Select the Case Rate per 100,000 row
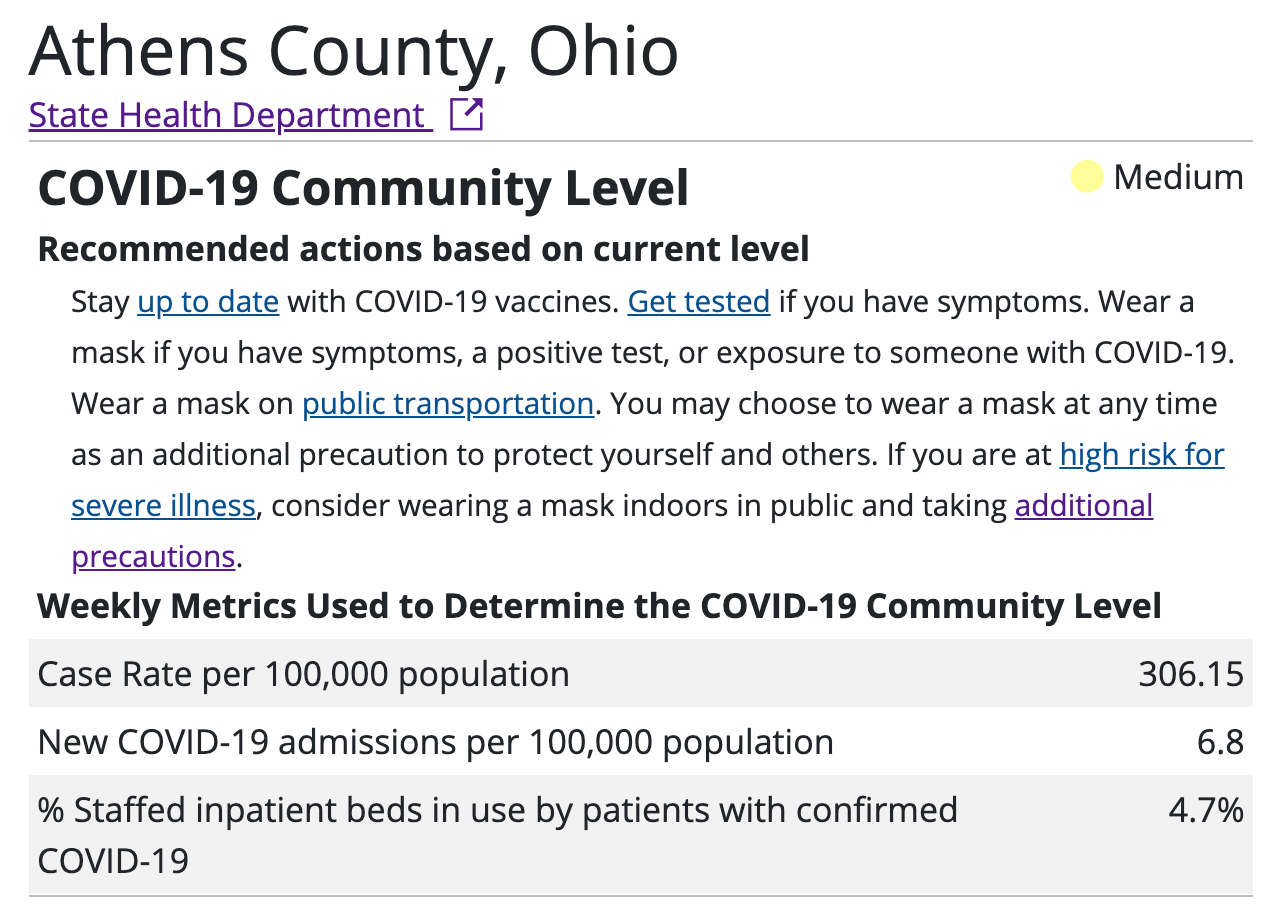Screen dimensions: 1272x918 pos(640,674)
